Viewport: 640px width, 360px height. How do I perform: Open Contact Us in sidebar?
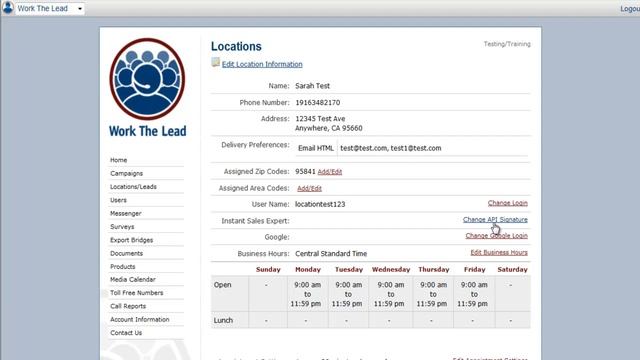point(126,333)
